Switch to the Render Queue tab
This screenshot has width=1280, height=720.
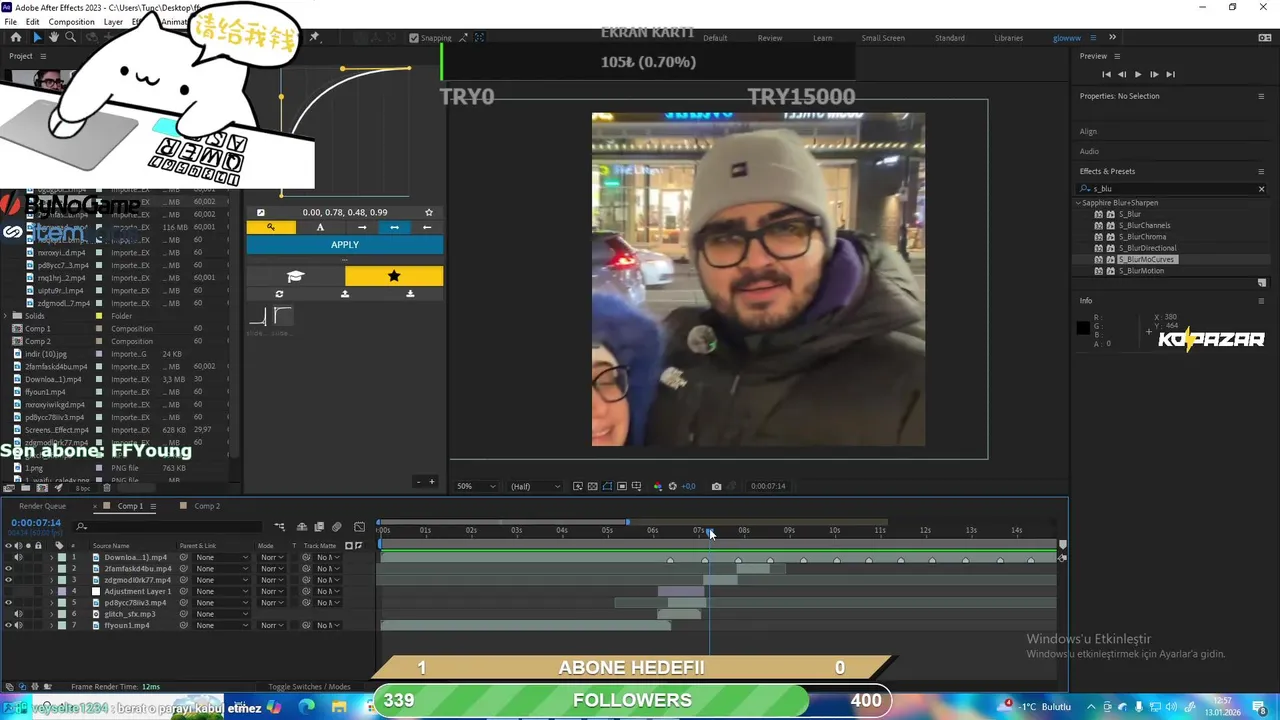point(42,506)
